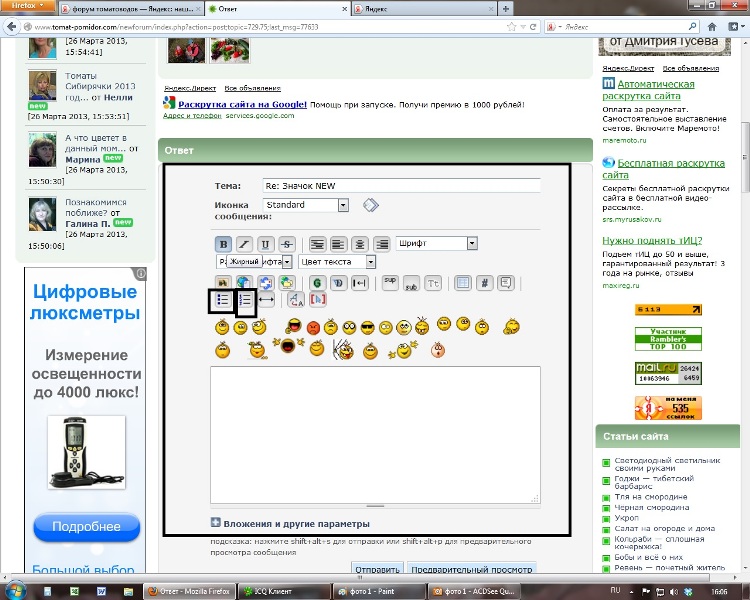Switch to the форум томатоводов tab
Screen dimensions: 750x600
click(110, 7)
